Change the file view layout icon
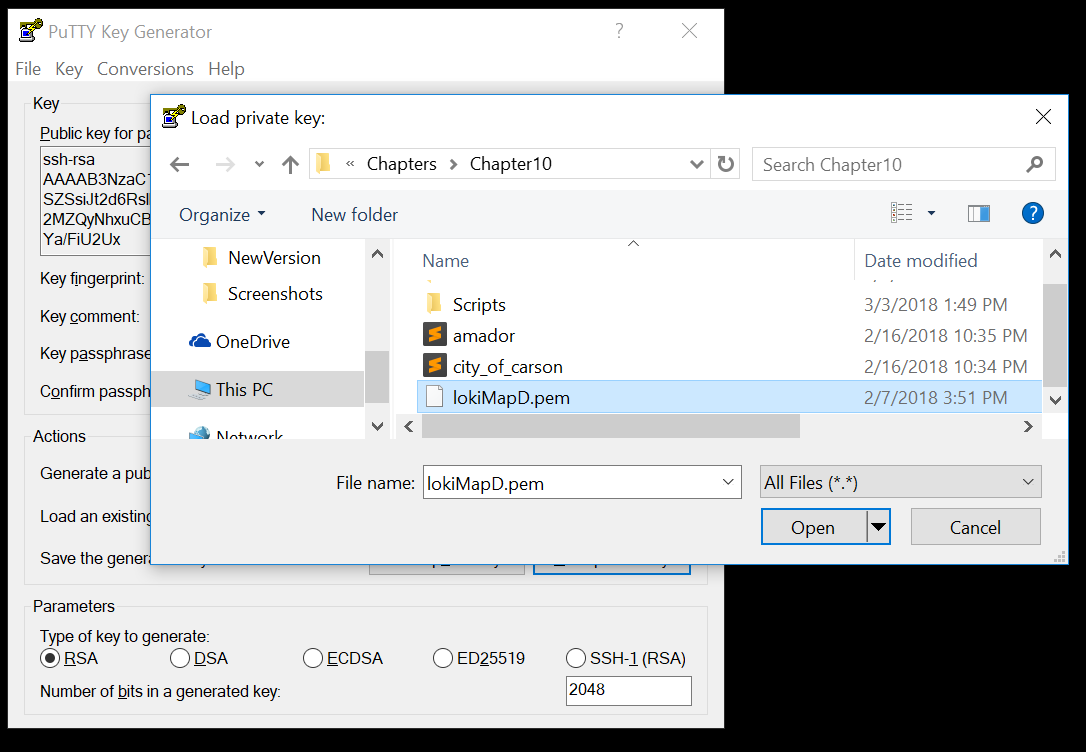Viewport: 1086px width, 752px height. tap(902, 213)
